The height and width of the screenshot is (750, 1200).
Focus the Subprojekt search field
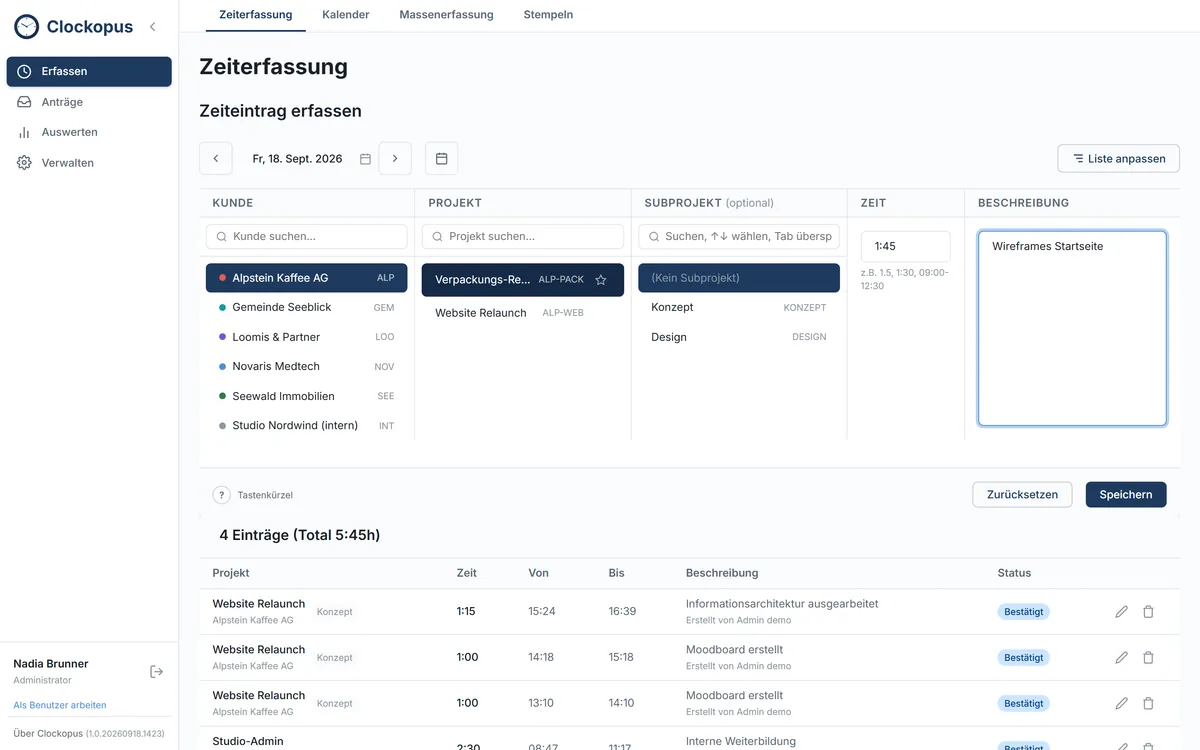coord(739,237)
